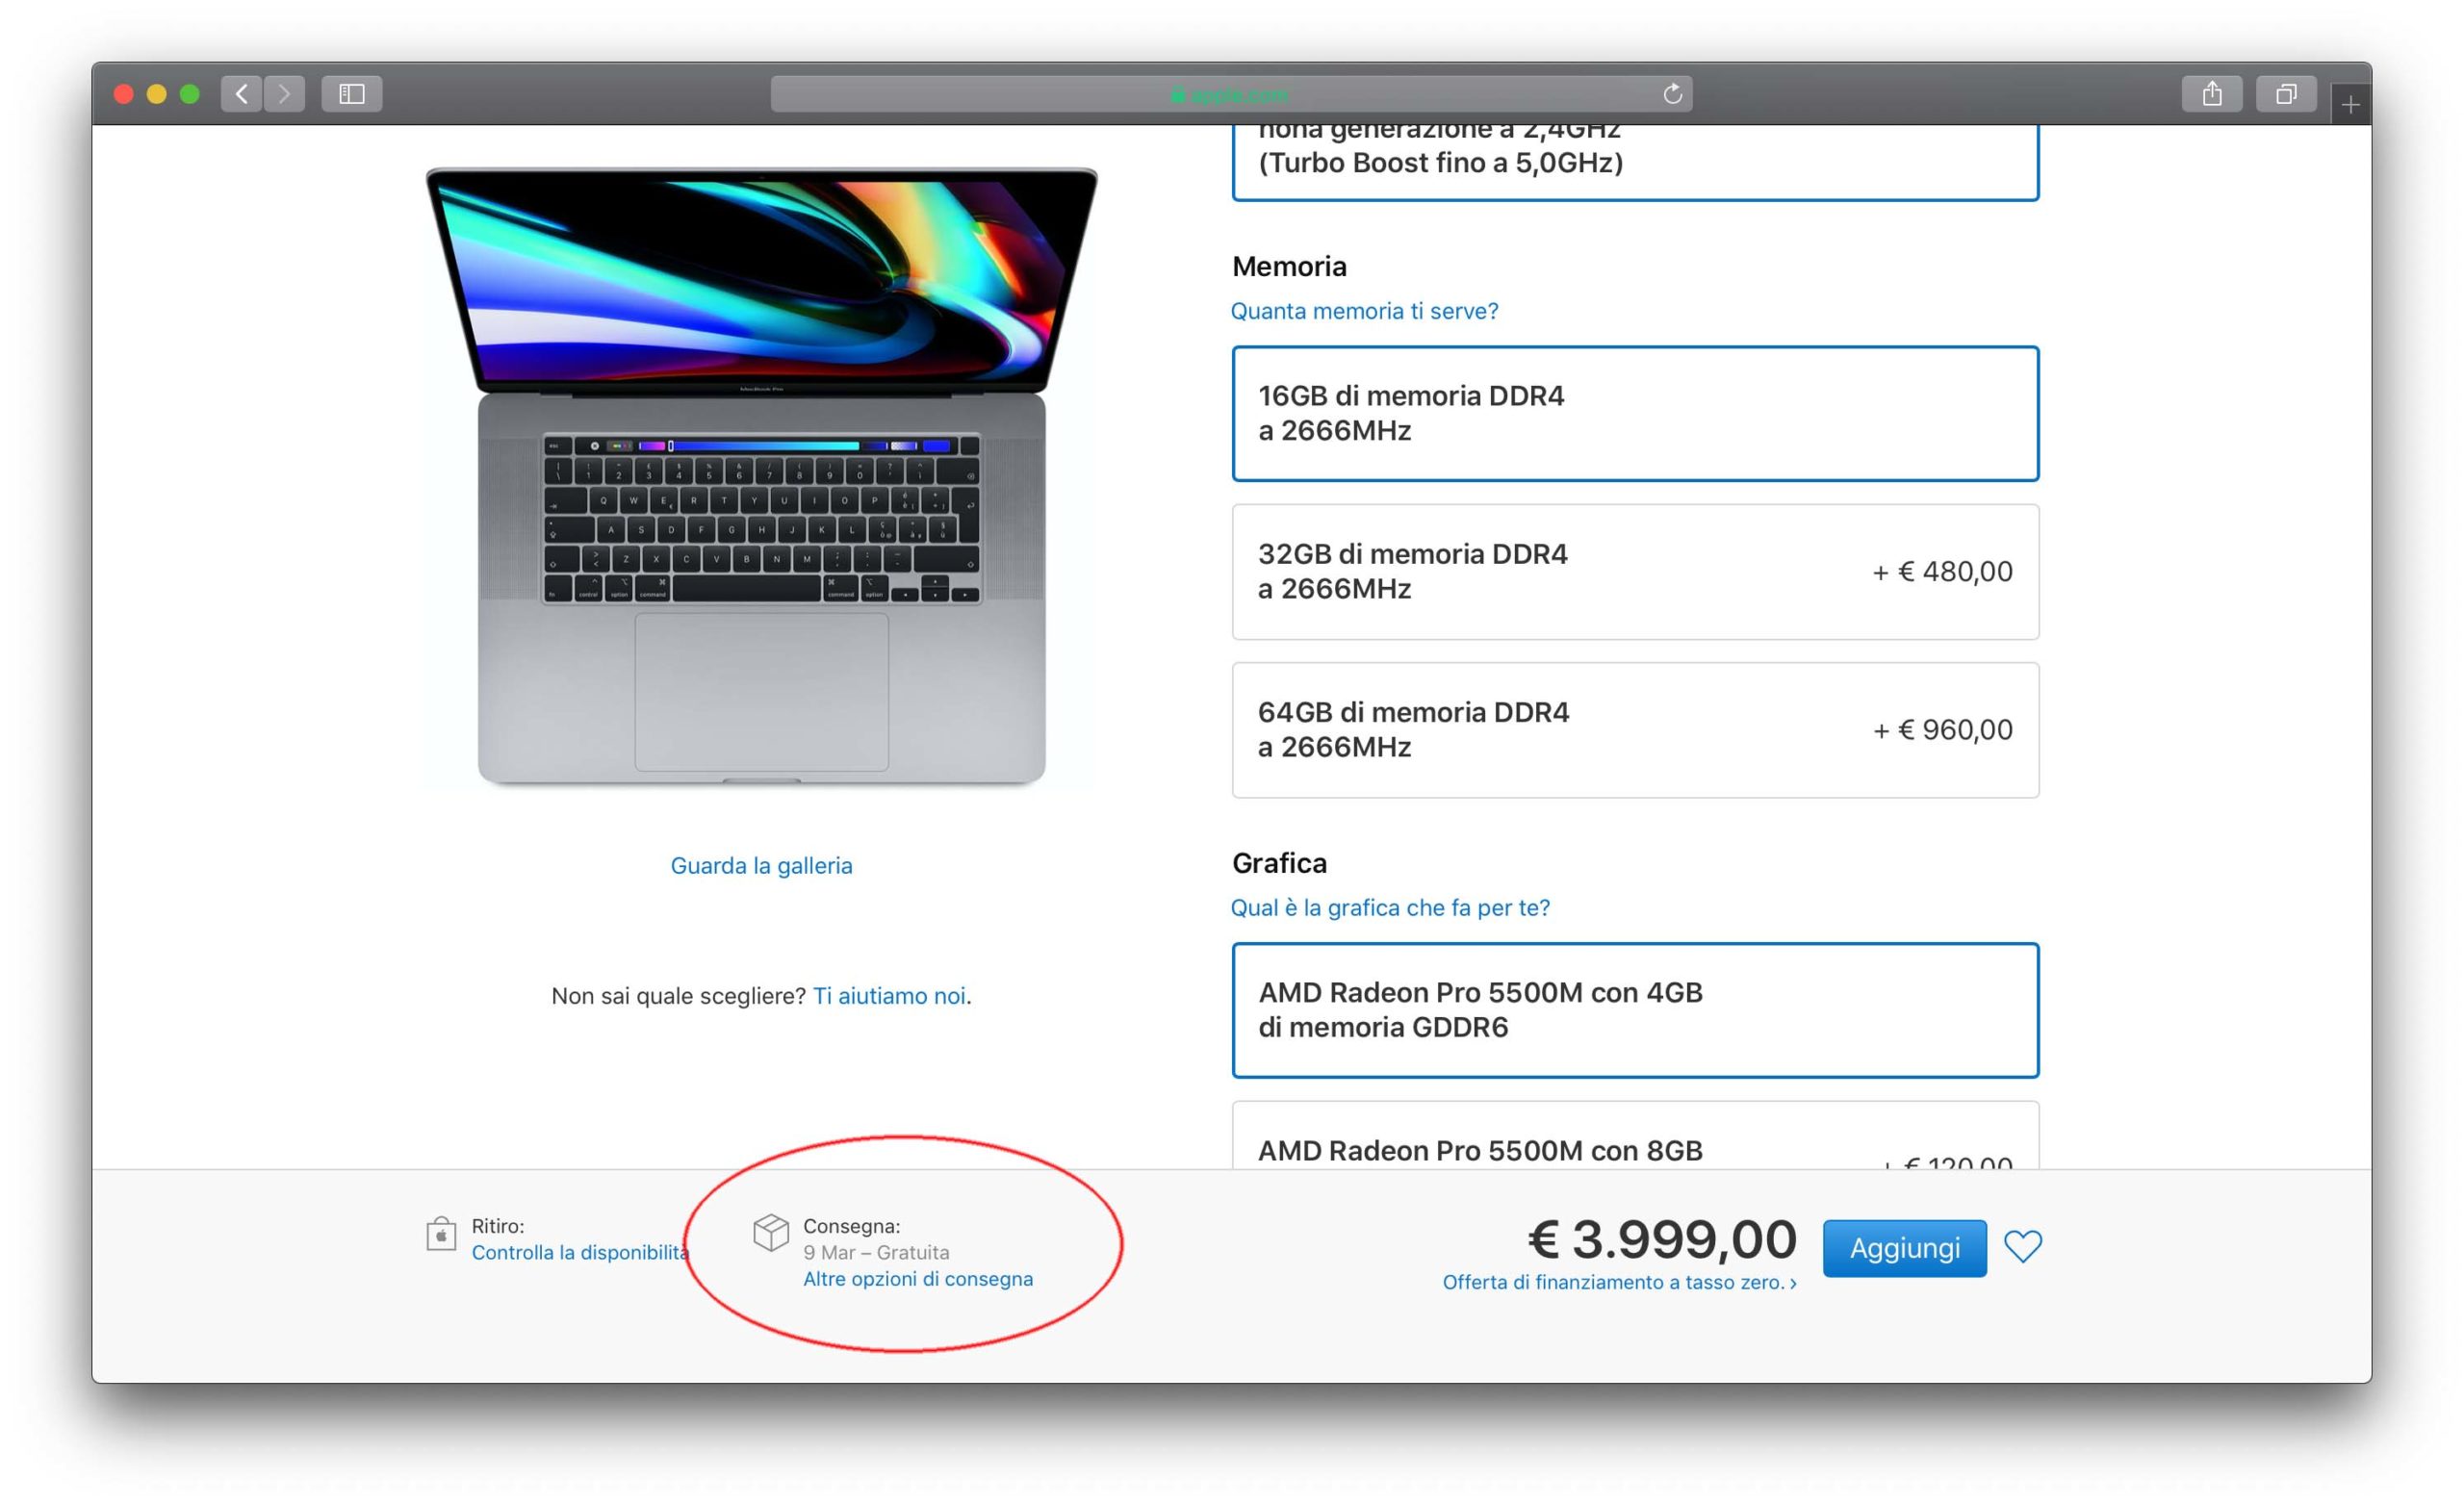
Task: Open a new tab with plus button
Action: coord(2350,104)
